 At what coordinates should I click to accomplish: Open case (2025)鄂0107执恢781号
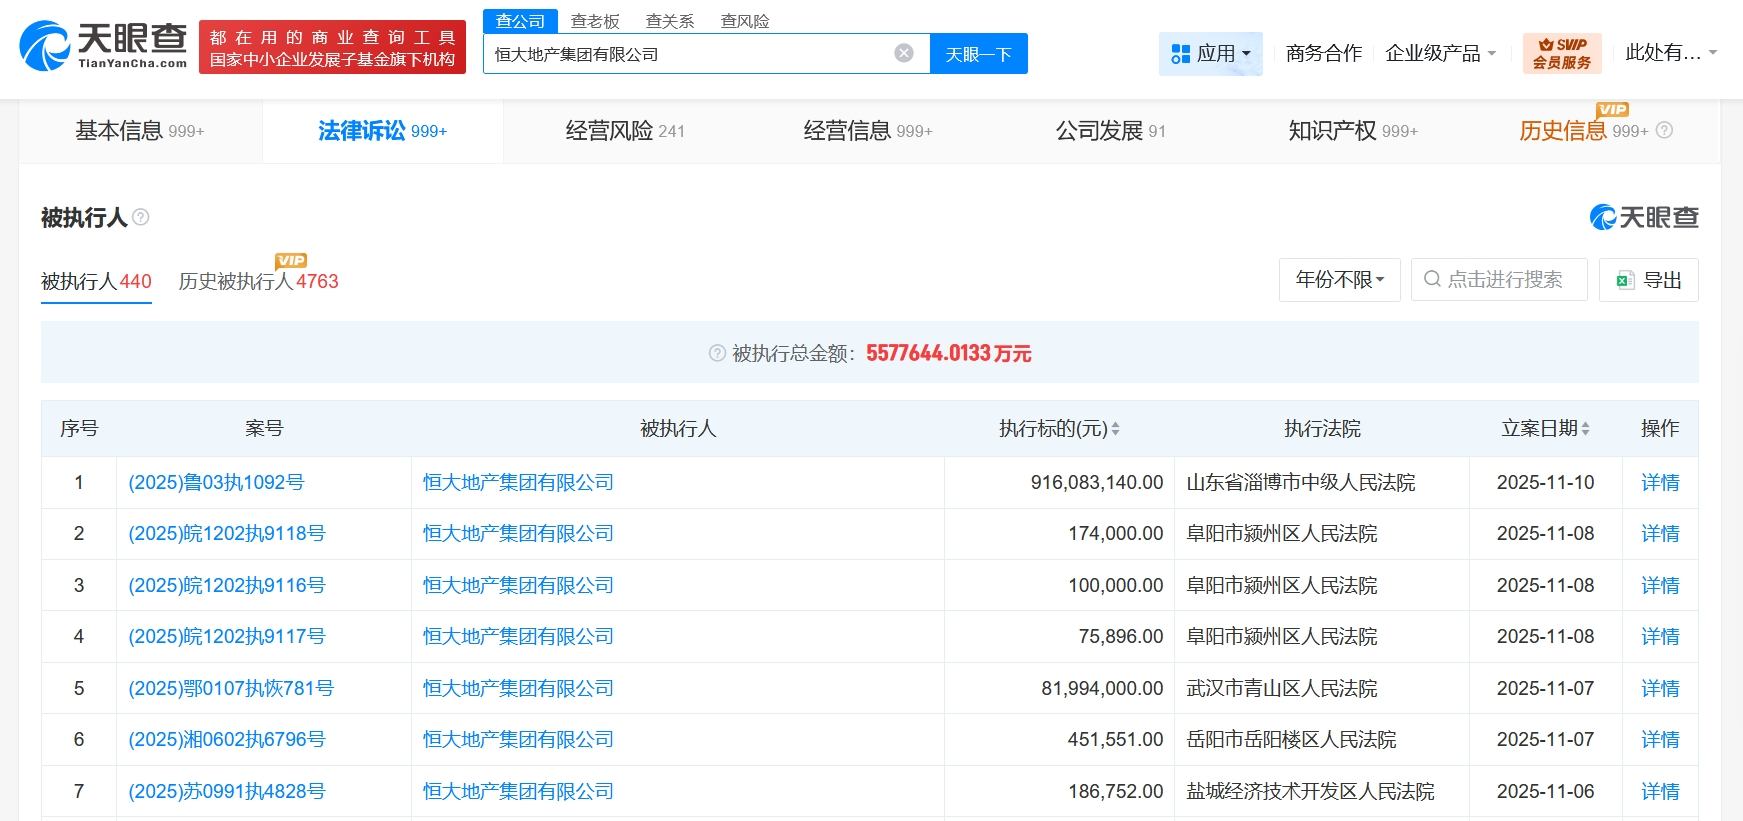click(231, 689)
